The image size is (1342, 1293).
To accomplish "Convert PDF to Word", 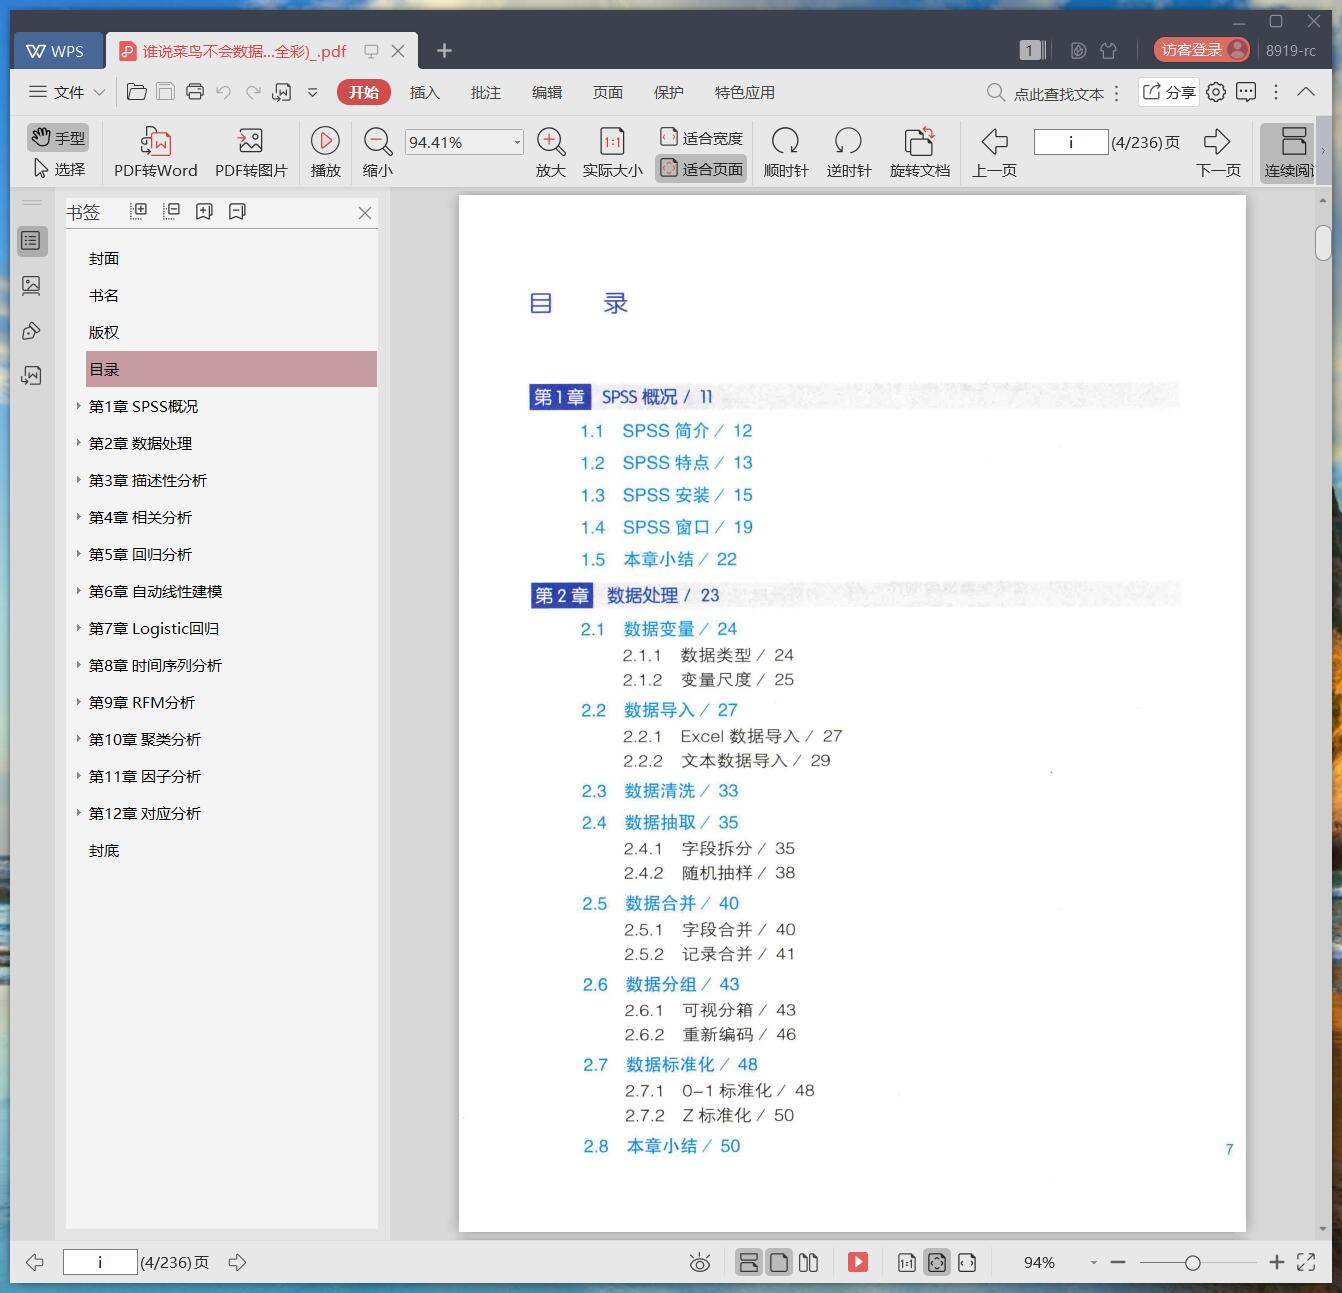I will click(x=155, y=153).
